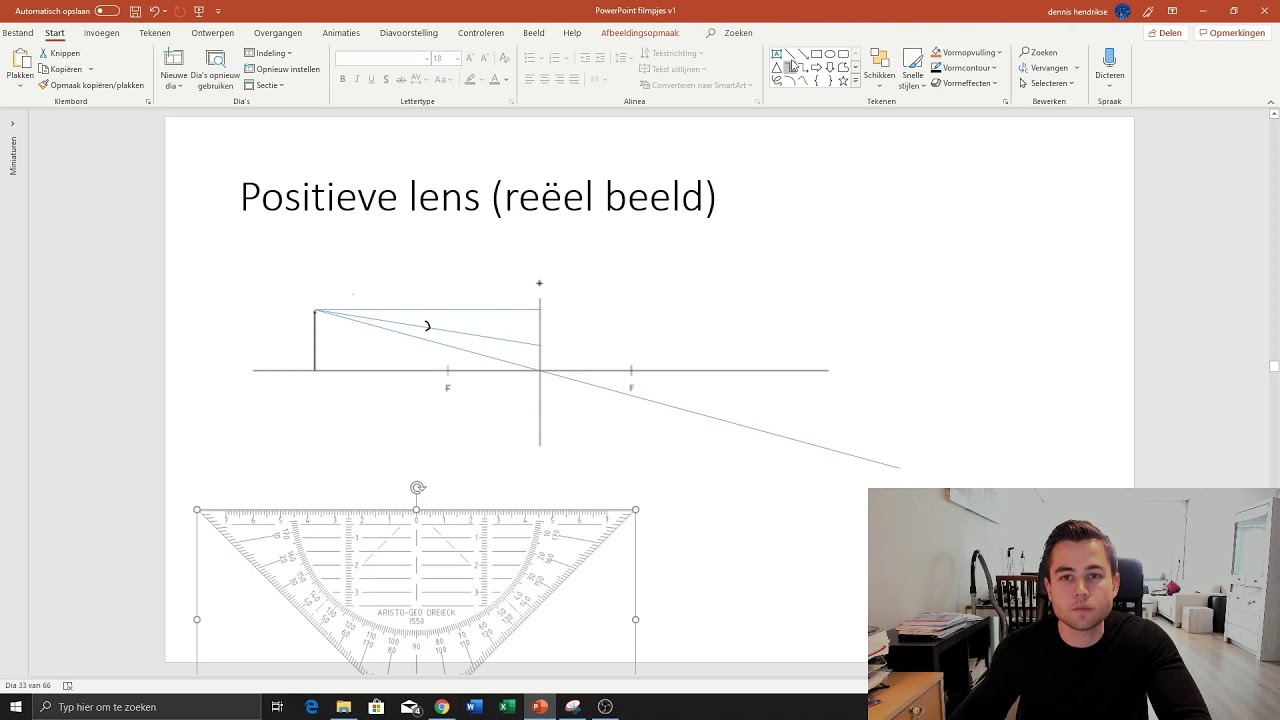The width and height of the screenshot is (1280, 720).
Task: Open the Vormeffecten shape effects dropdown
Action: pyautogui.click(x=964, y=83)
